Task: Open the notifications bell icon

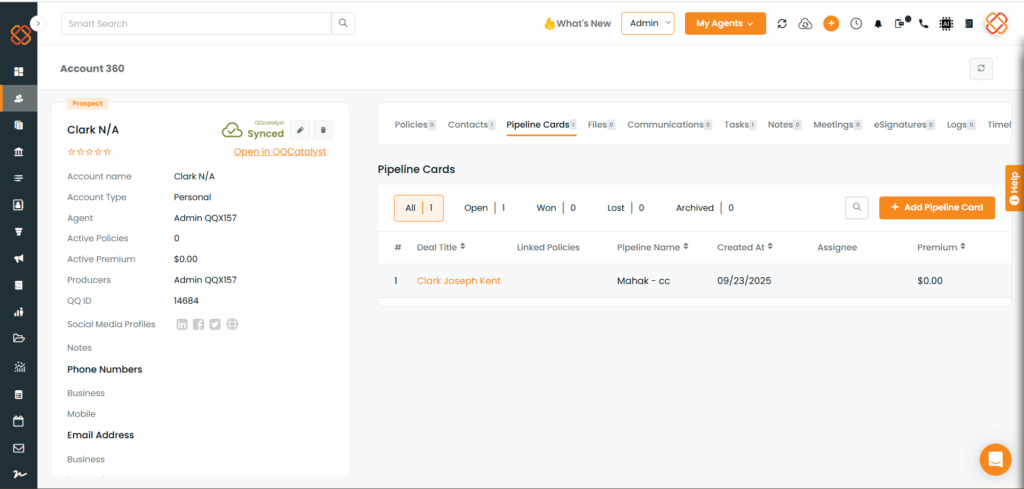Action: coord(878,24)
